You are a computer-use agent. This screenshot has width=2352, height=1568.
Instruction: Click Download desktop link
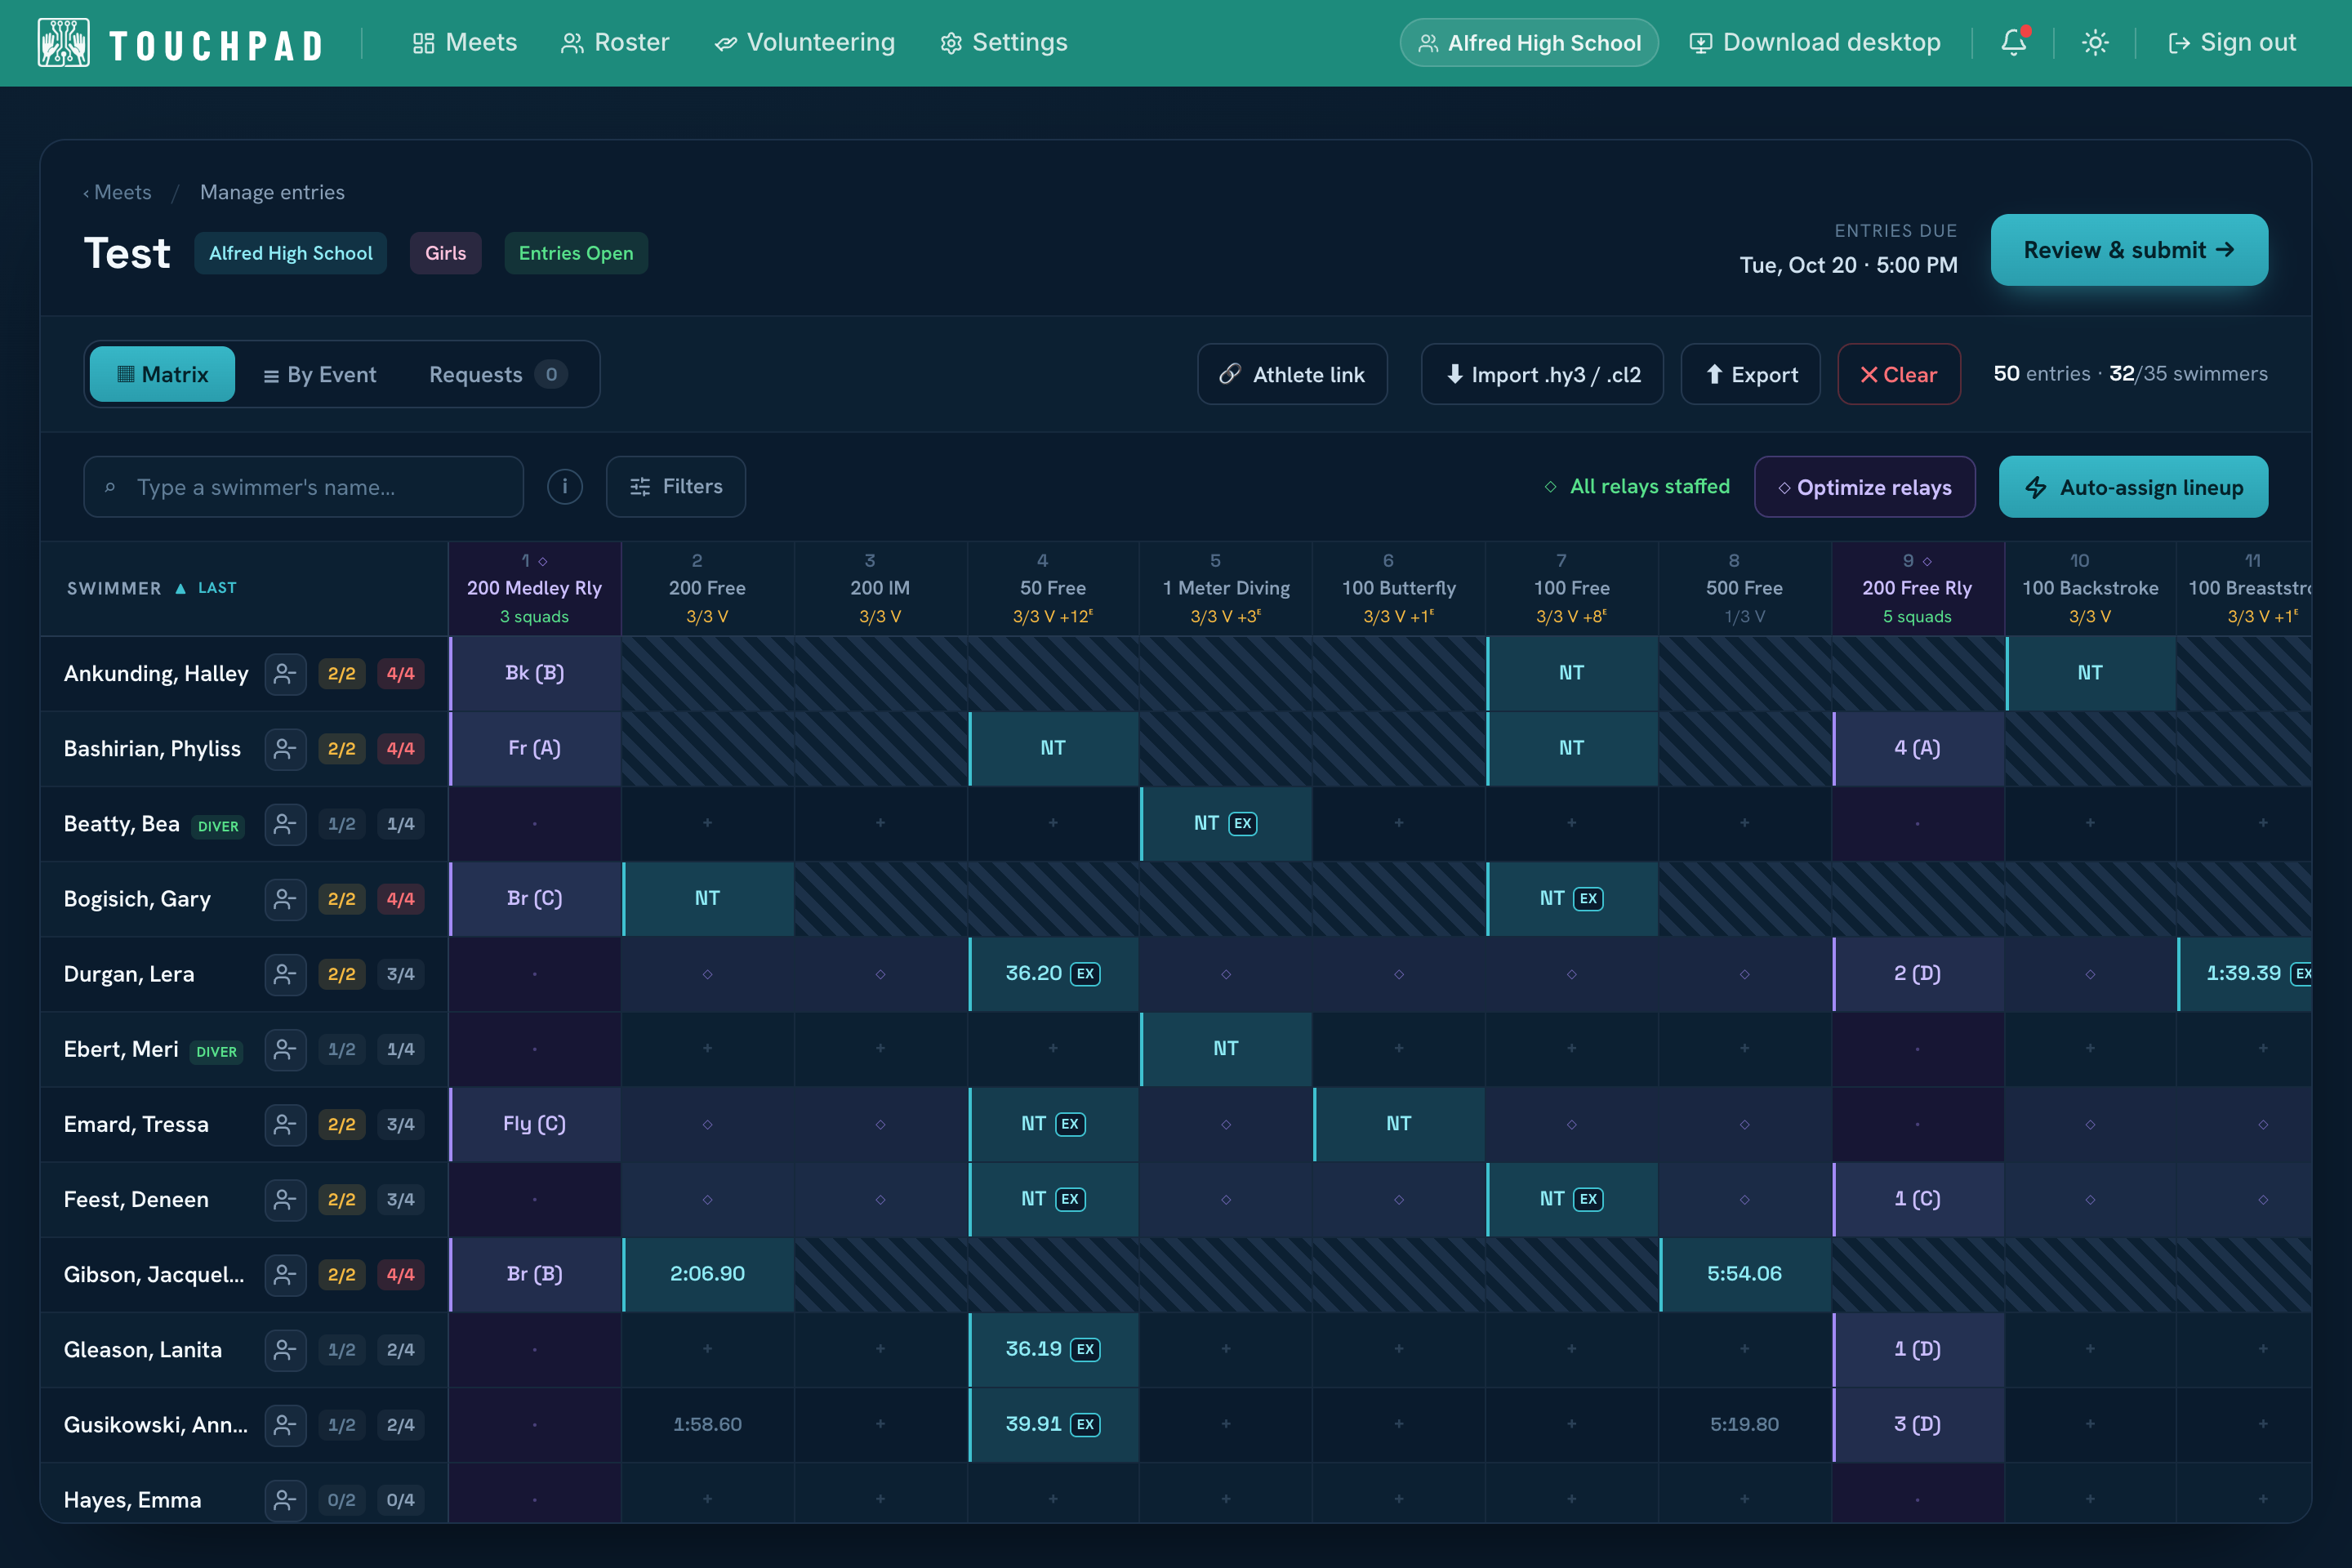click(x=1815, y=42)
